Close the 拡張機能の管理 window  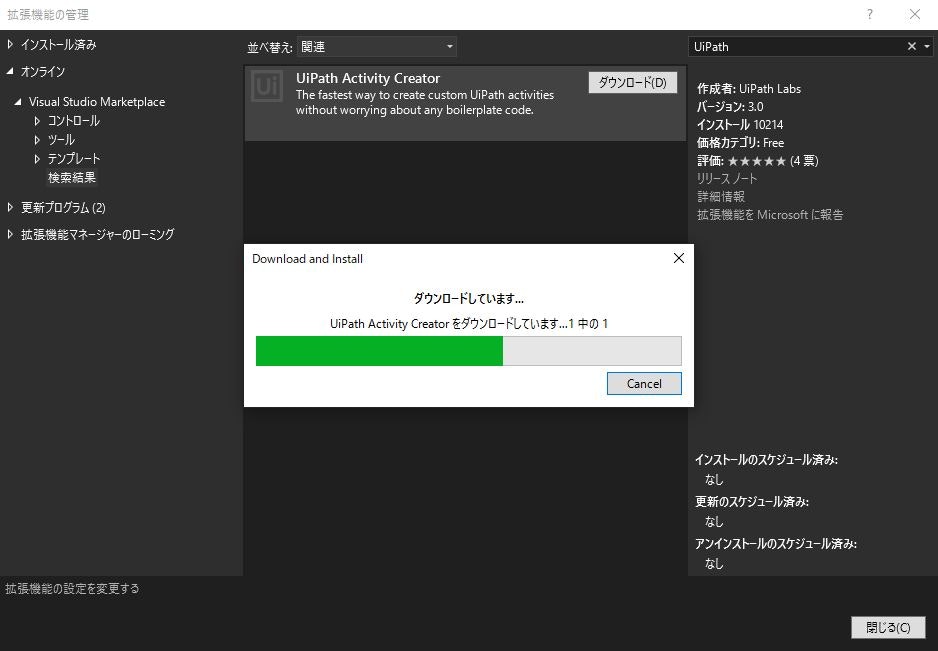coord(915,14)
